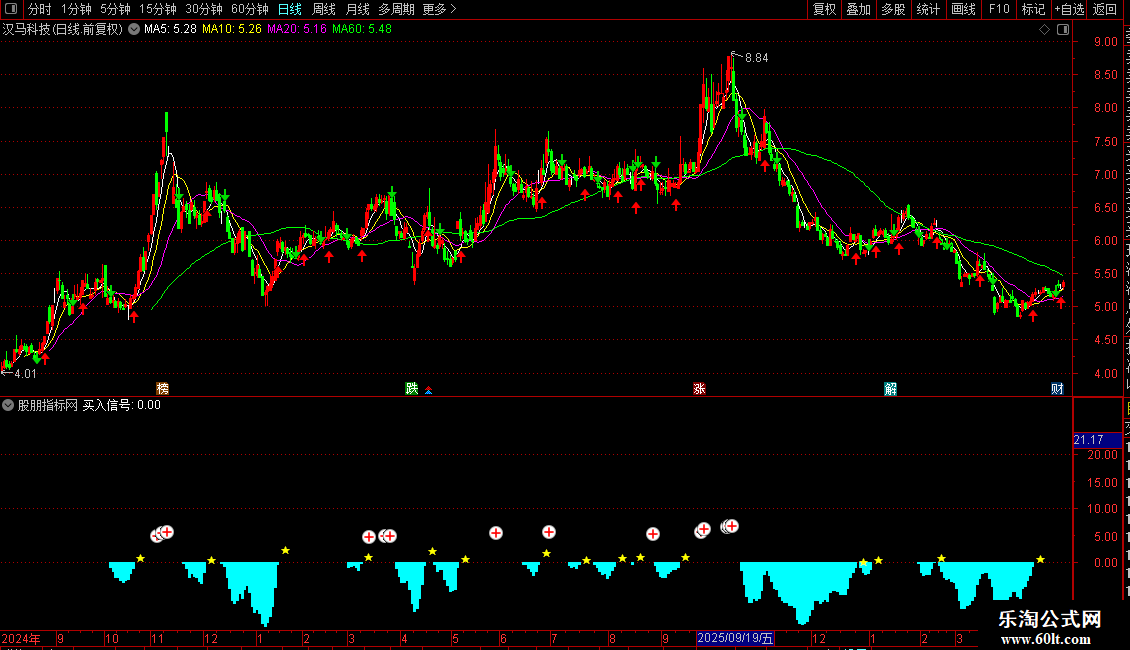This screenshot has height=650, width=1130.
Task: Open the 涨 event marker on the chart
Action: point(699,388)
